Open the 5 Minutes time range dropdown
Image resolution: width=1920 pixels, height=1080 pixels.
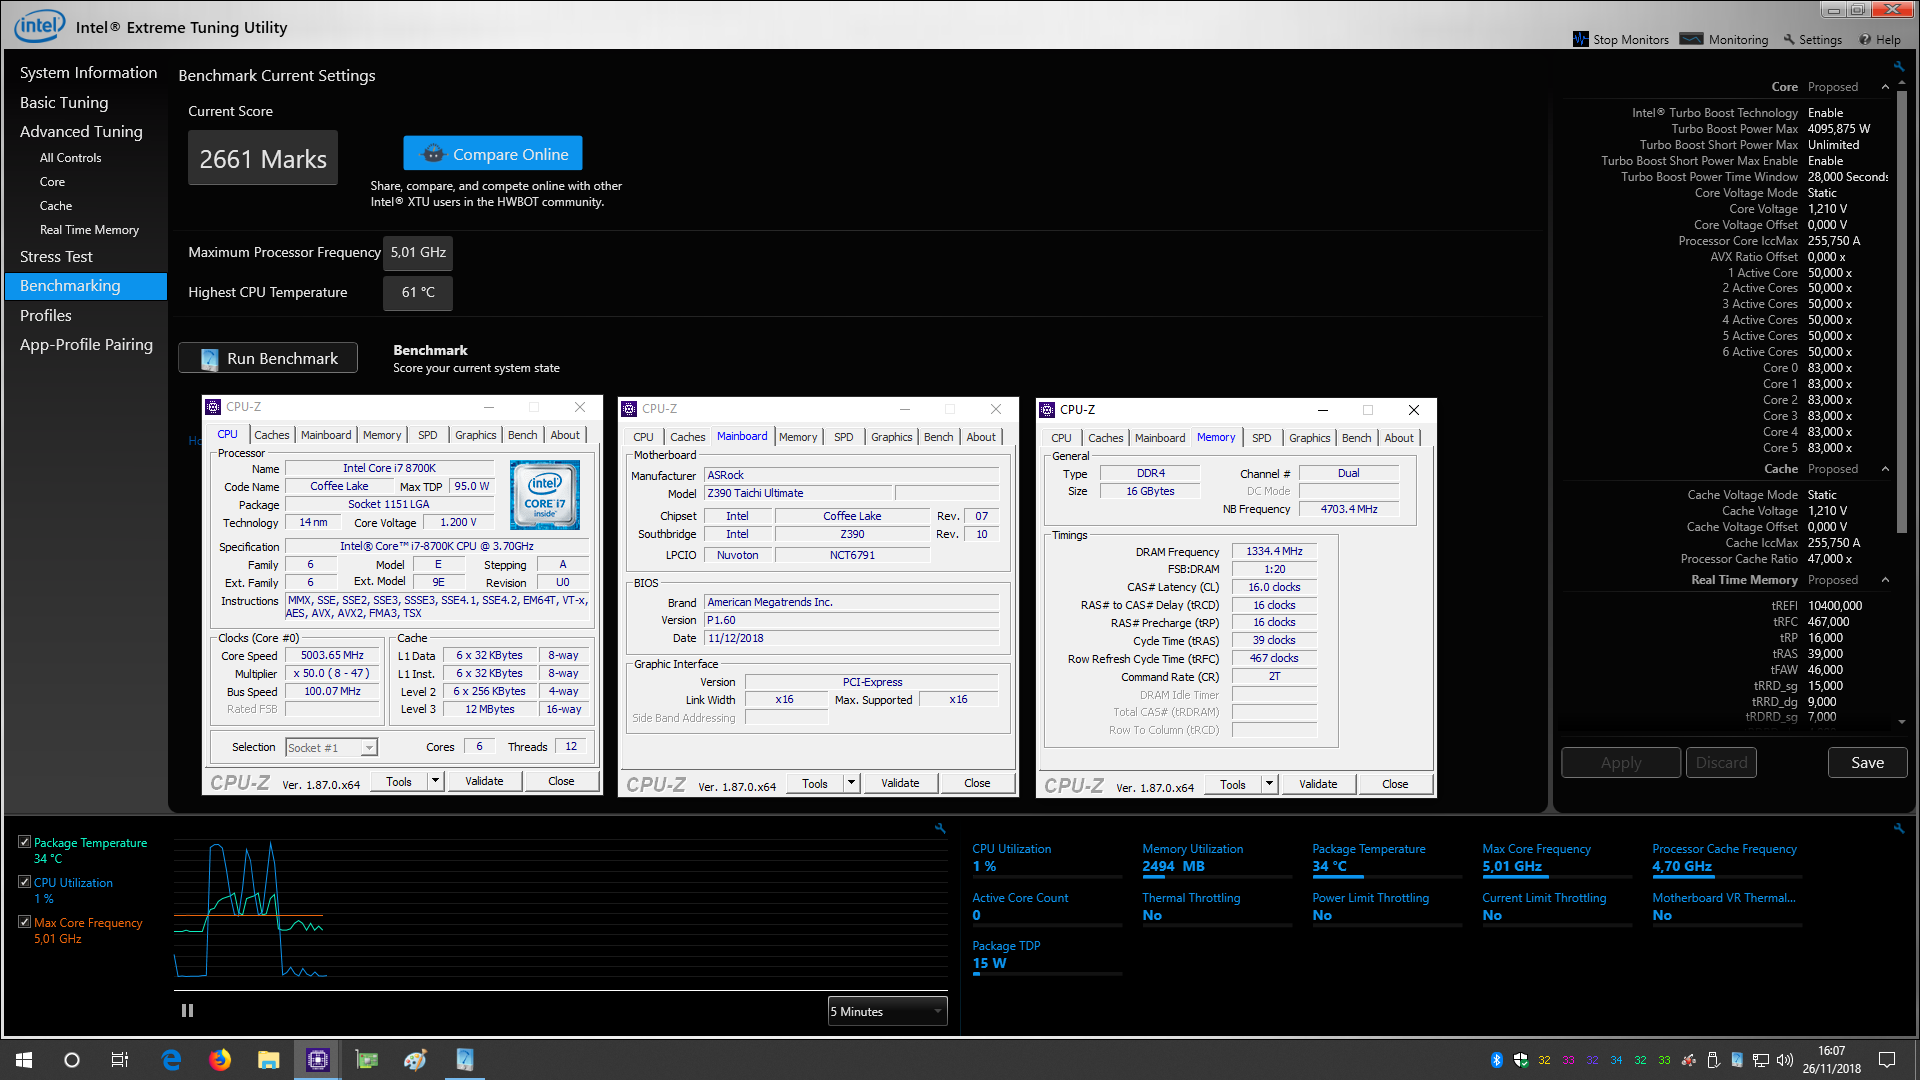click(887, 1011)
